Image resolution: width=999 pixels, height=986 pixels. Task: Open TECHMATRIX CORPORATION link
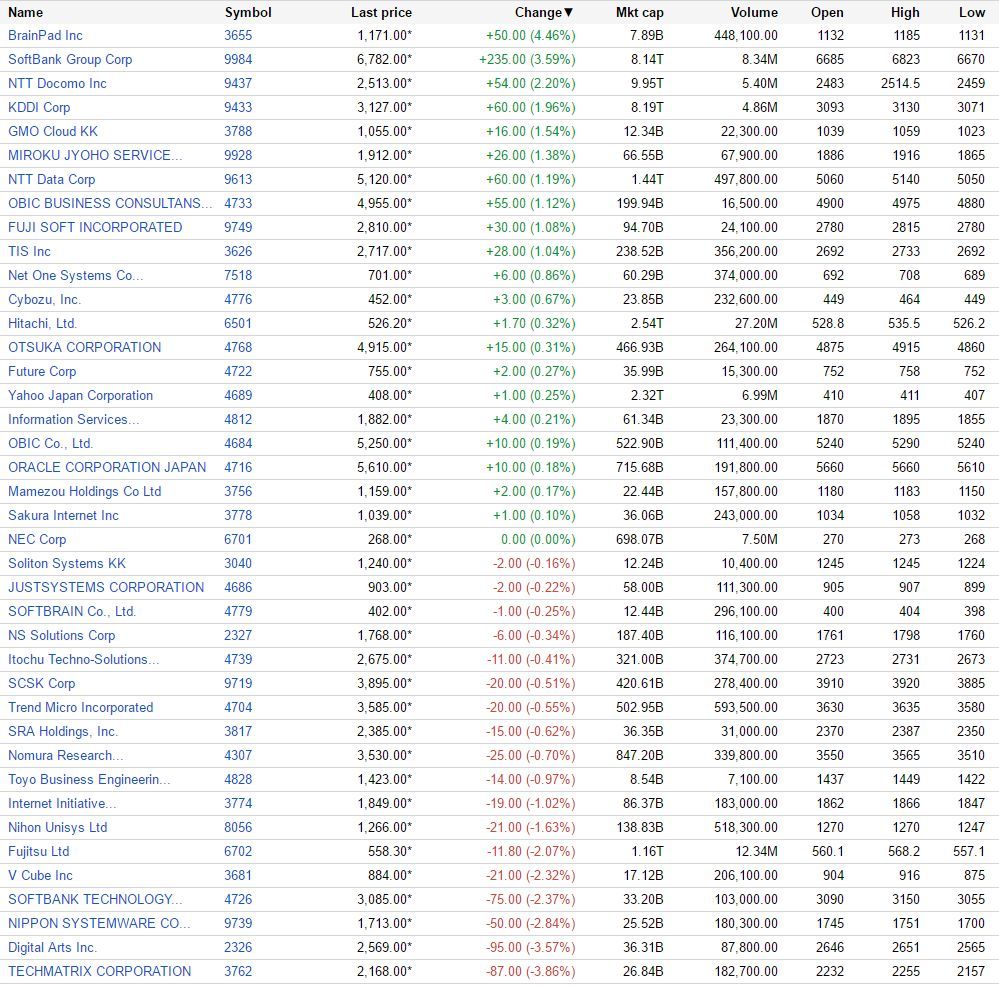99,971
